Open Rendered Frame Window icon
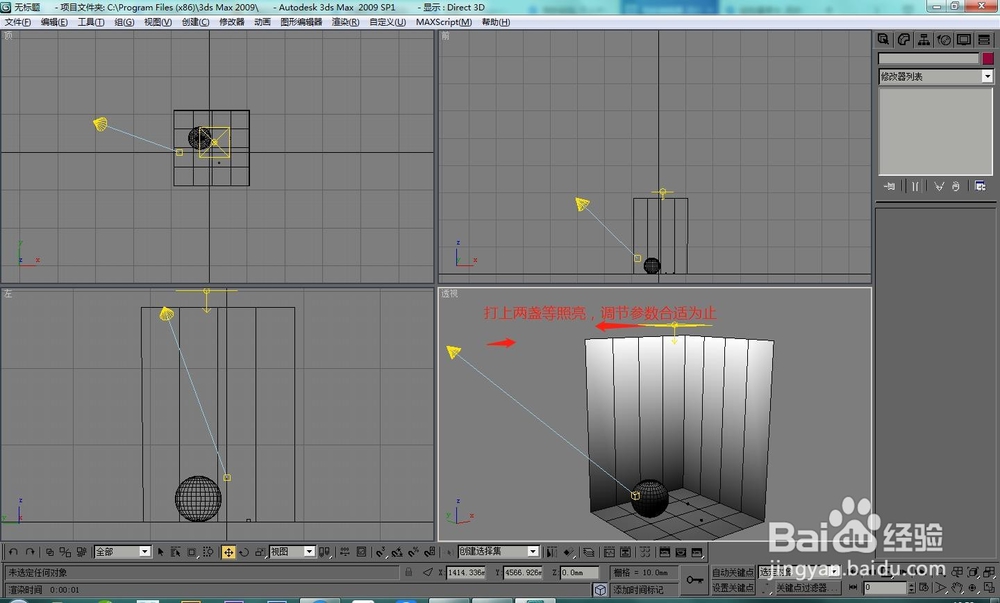This screenshot has width=1000, height=603. (680, 552)
